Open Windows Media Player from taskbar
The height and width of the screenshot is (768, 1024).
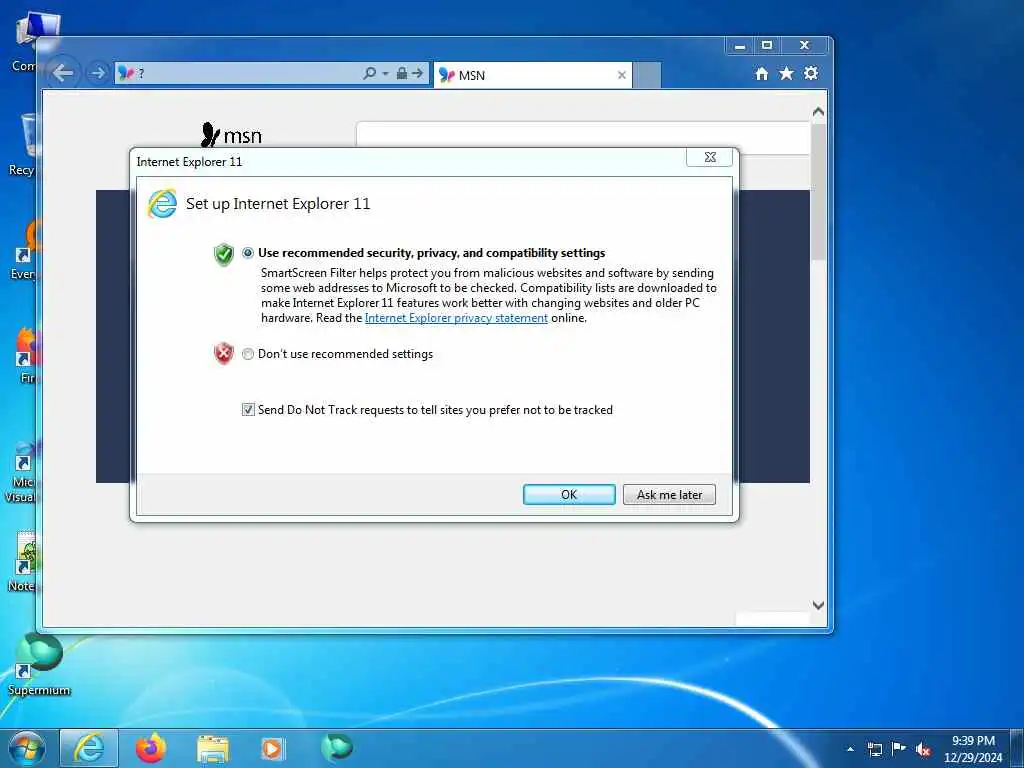[x=272, y=749]
